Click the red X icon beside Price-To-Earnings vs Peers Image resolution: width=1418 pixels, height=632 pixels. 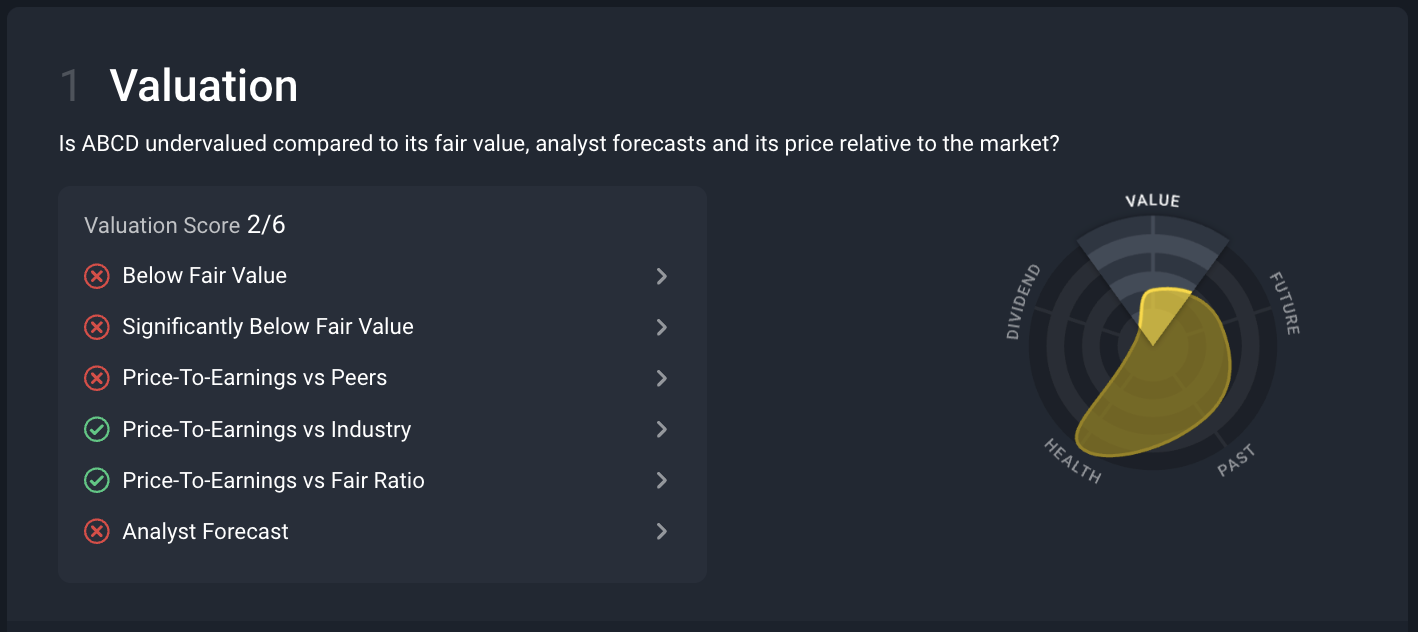[97, 378]
